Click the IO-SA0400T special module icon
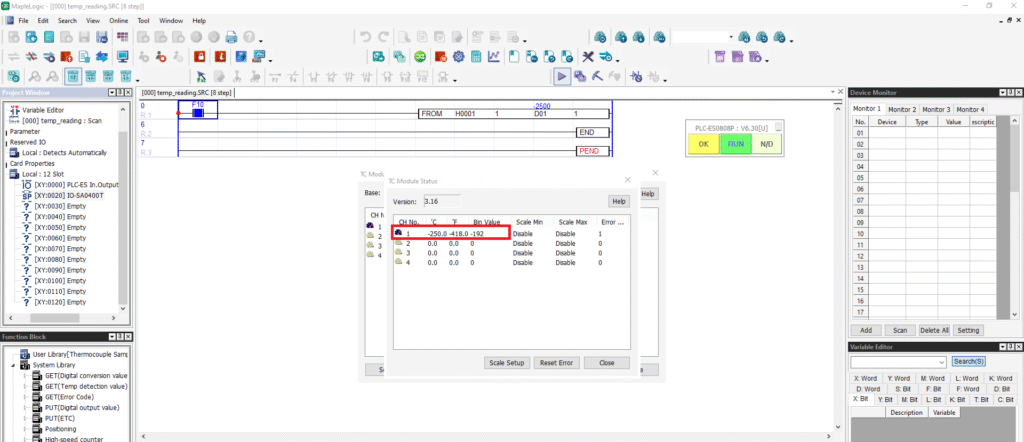 (27, 195)
